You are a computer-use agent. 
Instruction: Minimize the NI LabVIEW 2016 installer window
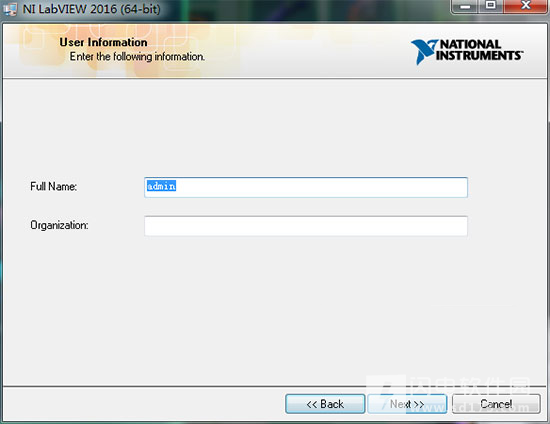coord(465,6)
